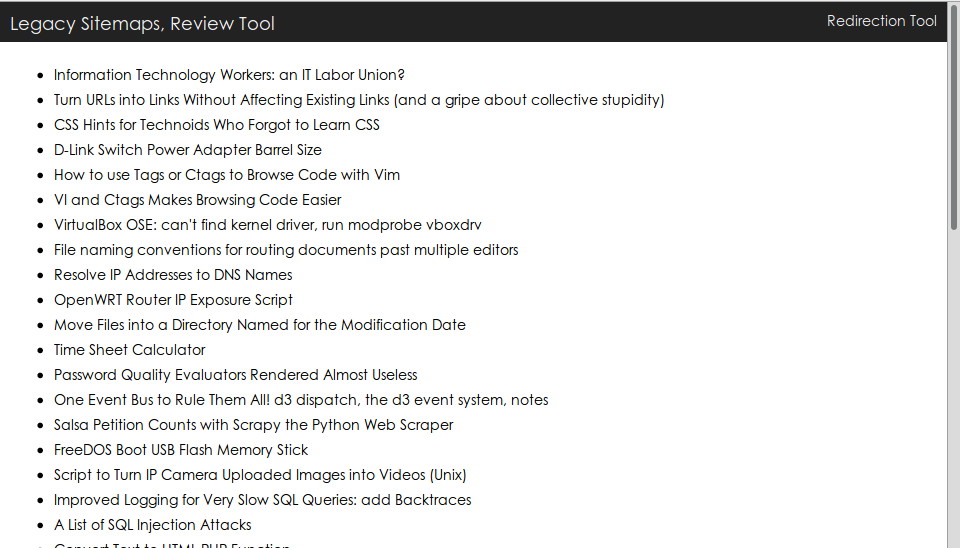The image size is (960, 548).
Task: Open D-Link Switch Power Adapter Barrel Size
Action: (x=187, y=150)
